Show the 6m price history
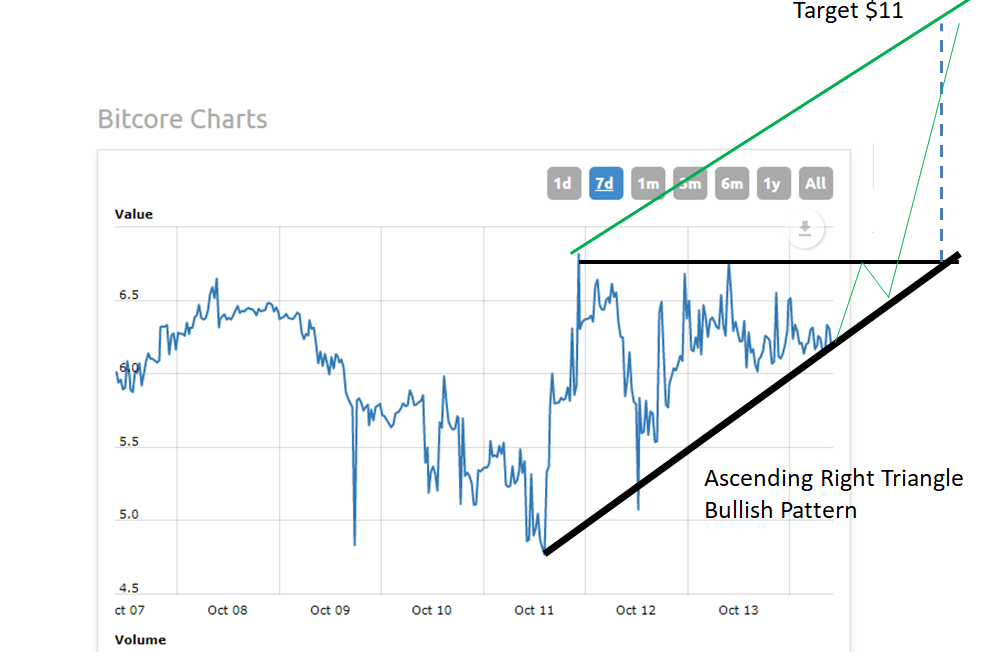Image resolution: width=993 pixels, height=665 pixels. click(x=732, y=183)
